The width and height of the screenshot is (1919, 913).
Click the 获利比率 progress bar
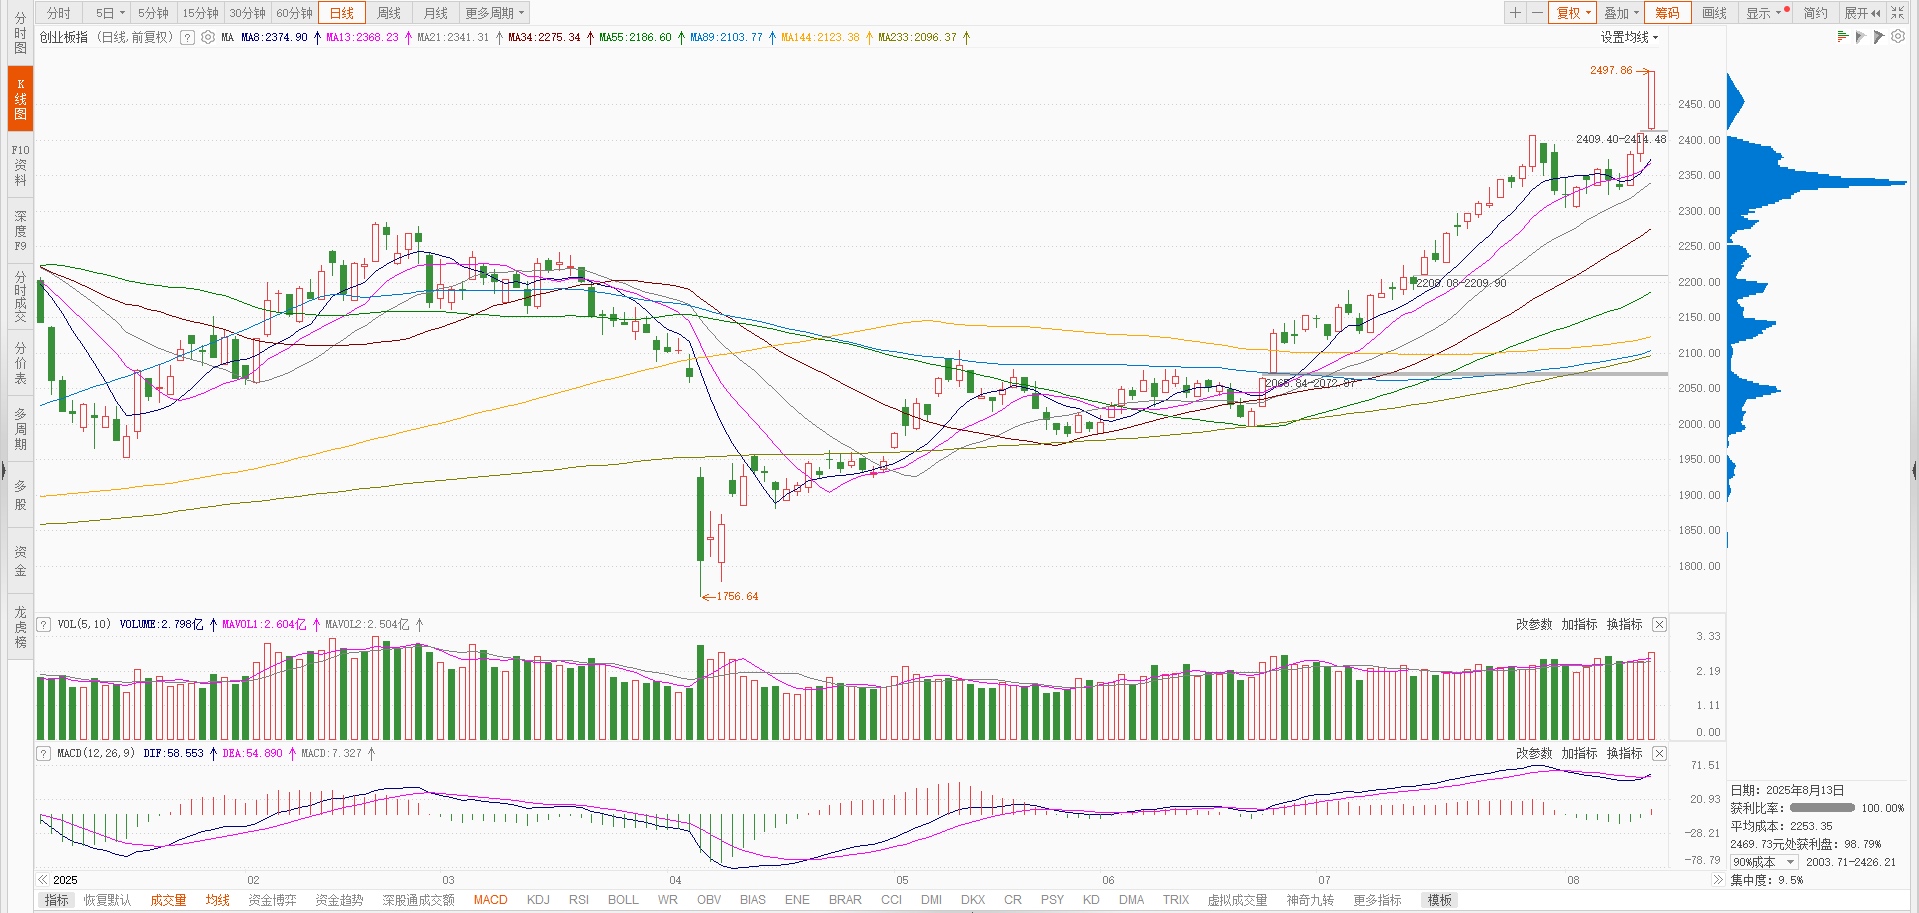1821,808
